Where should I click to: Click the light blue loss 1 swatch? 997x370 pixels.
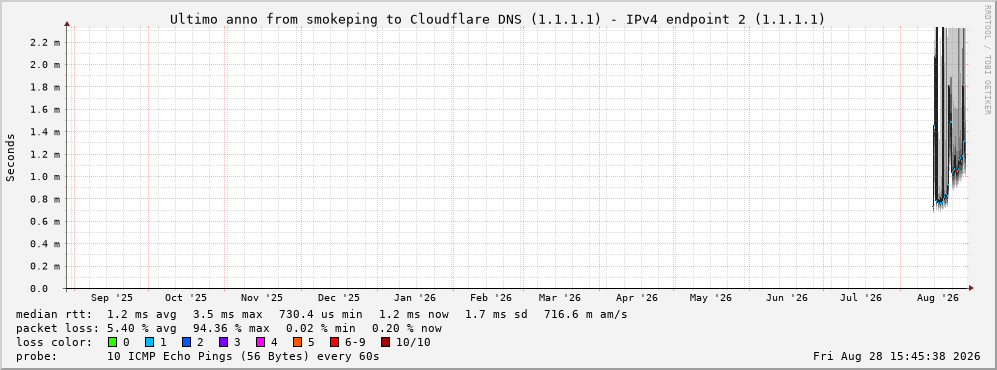[x=149, y=342]
